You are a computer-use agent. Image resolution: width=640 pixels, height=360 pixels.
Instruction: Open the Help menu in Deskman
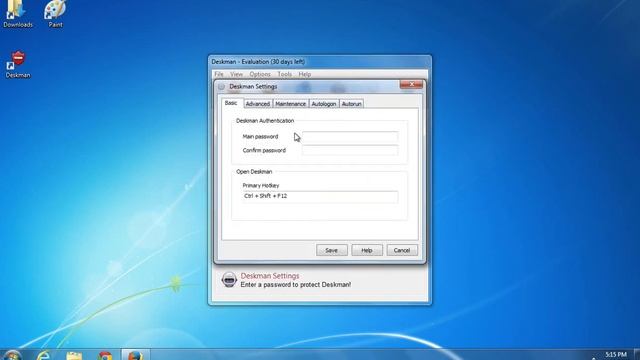(x=304, y=74)
